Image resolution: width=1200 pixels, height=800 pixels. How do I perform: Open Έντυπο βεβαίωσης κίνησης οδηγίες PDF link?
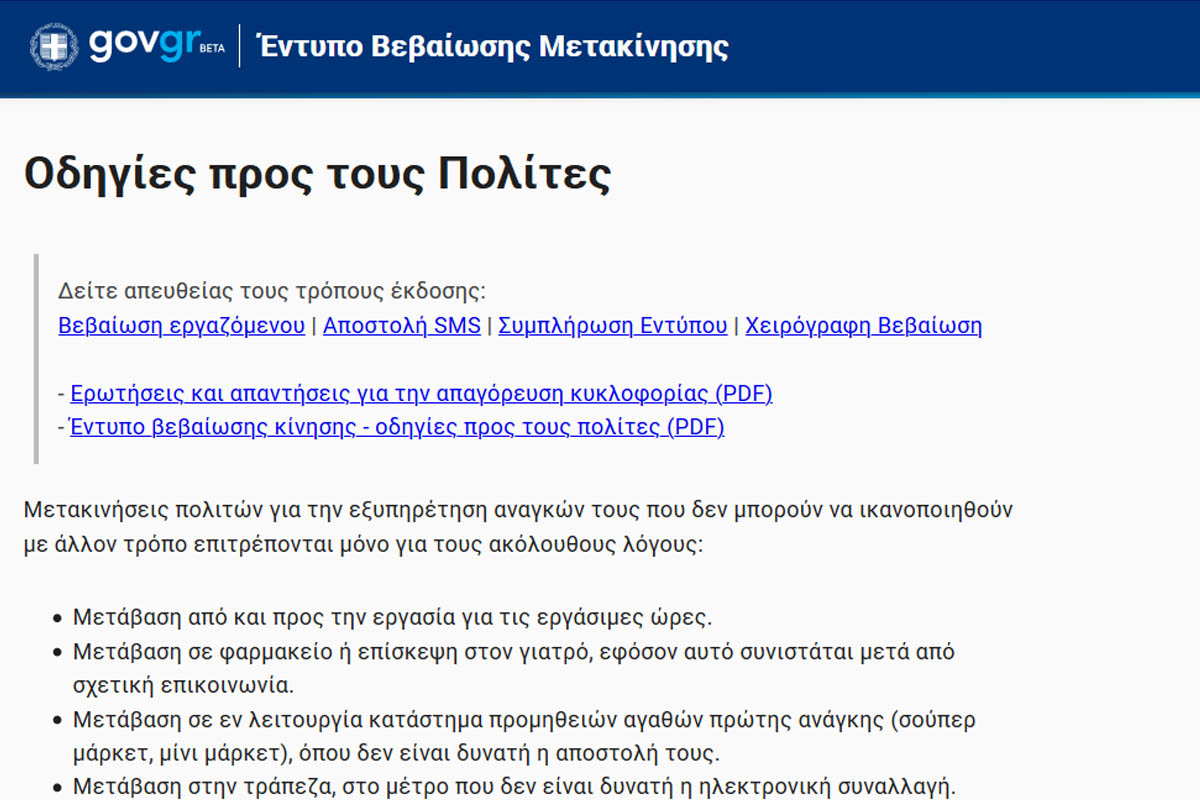coord(397,427)
